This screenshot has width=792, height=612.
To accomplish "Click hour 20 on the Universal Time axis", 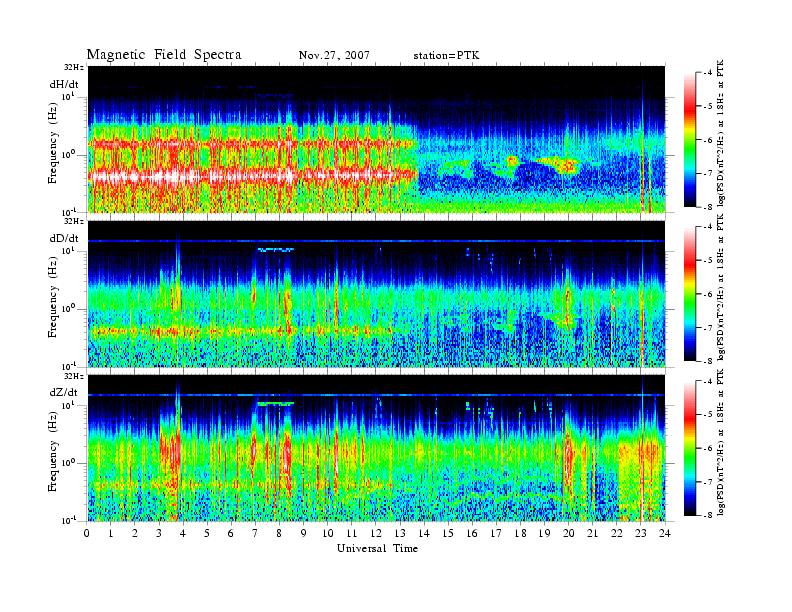I will [569, 533].
